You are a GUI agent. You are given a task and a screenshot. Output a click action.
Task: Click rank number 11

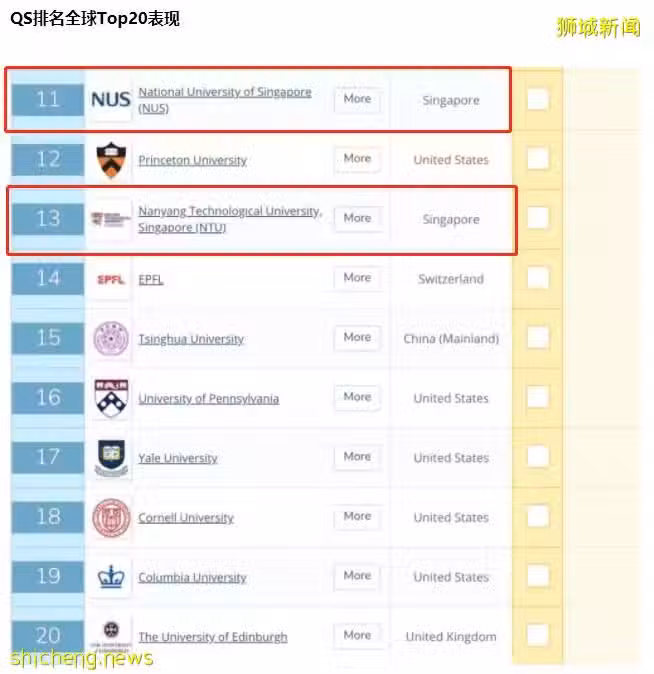[x=48, y=100]
